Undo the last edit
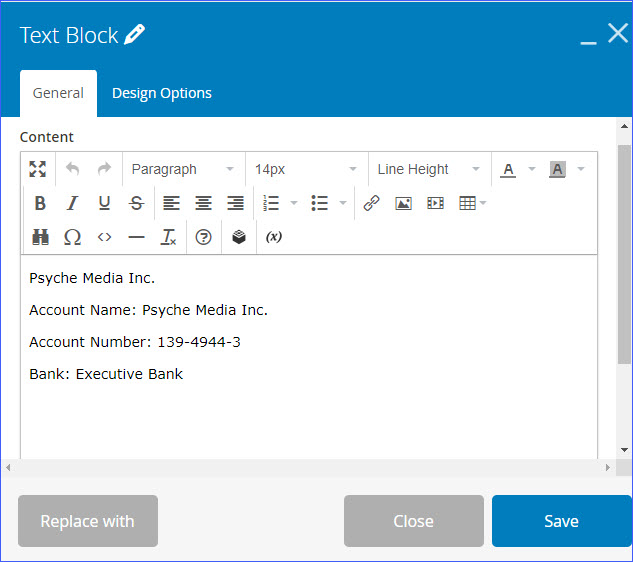This screenshot has width=633, height=562. (x=73, y=169)
